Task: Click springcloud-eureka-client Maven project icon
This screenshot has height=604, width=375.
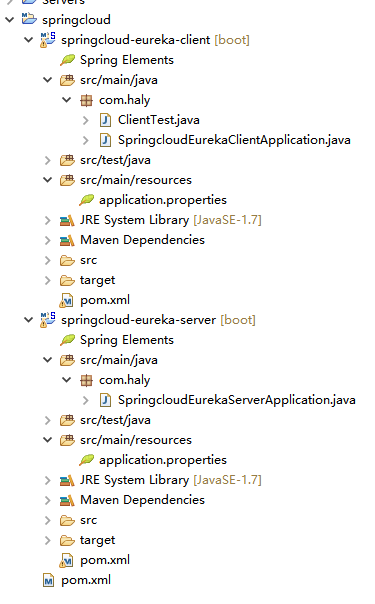Action: point(48,40)
